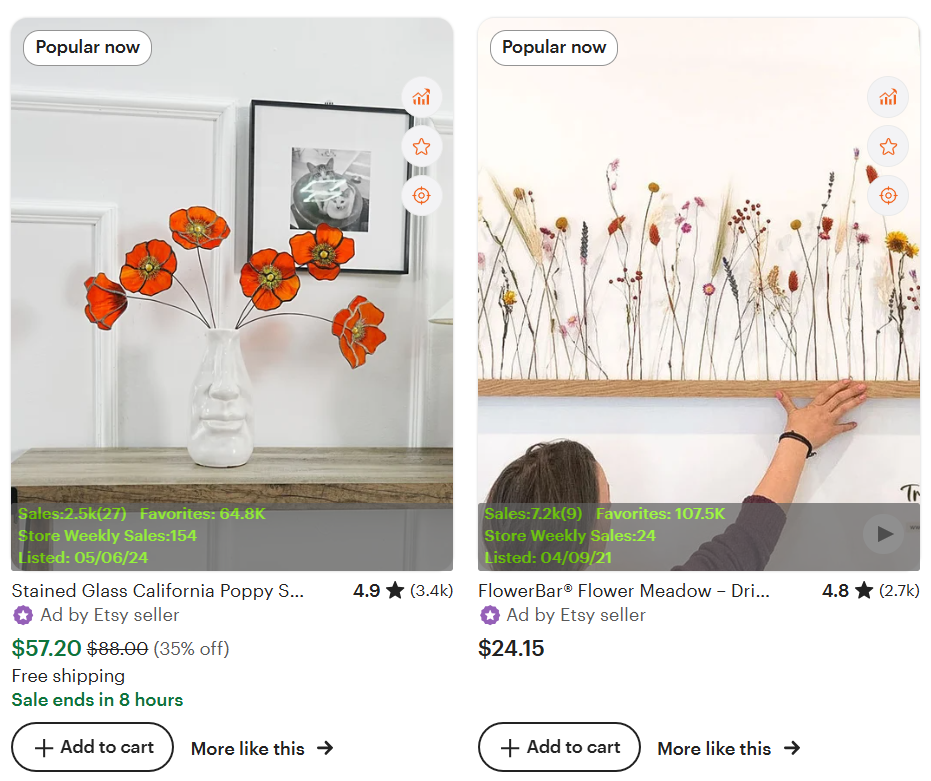931x781 pixels.
Task: Click the trend chart icon on FlowerBar listing
Action: pos(888,97)
